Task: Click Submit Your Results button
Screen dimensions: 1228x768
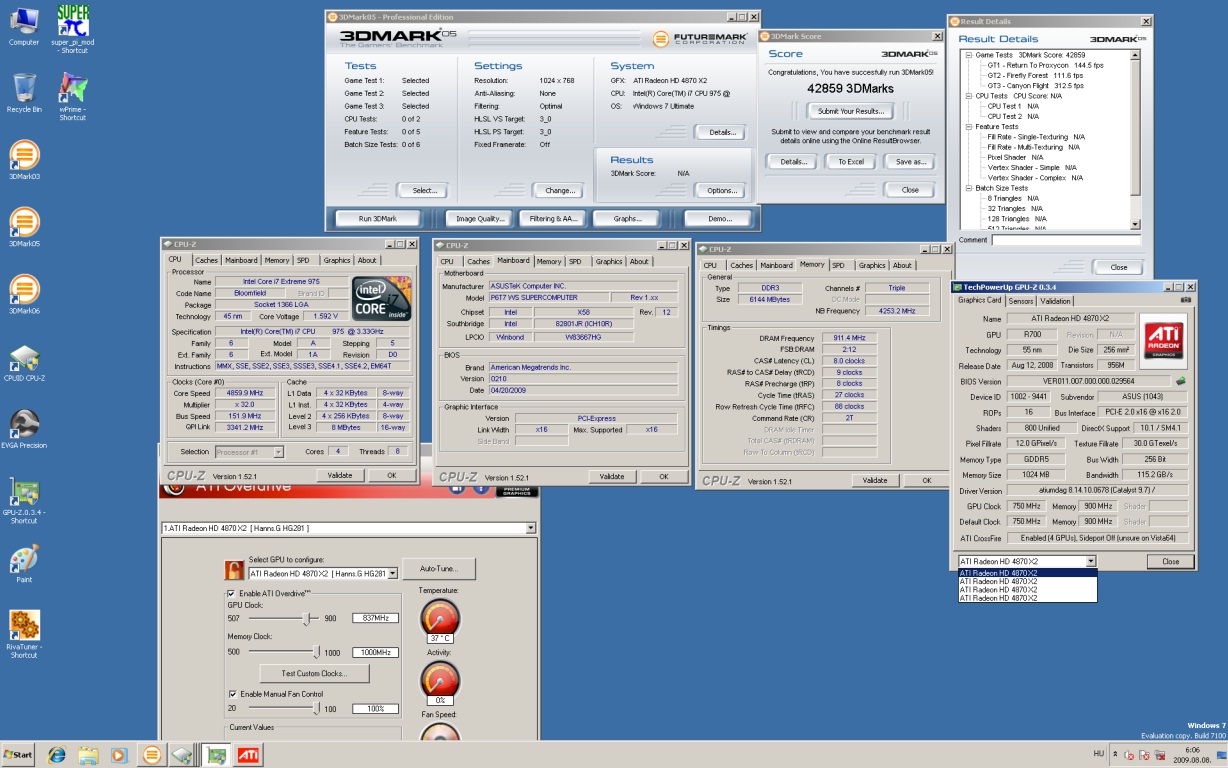Action: (850, 111)
